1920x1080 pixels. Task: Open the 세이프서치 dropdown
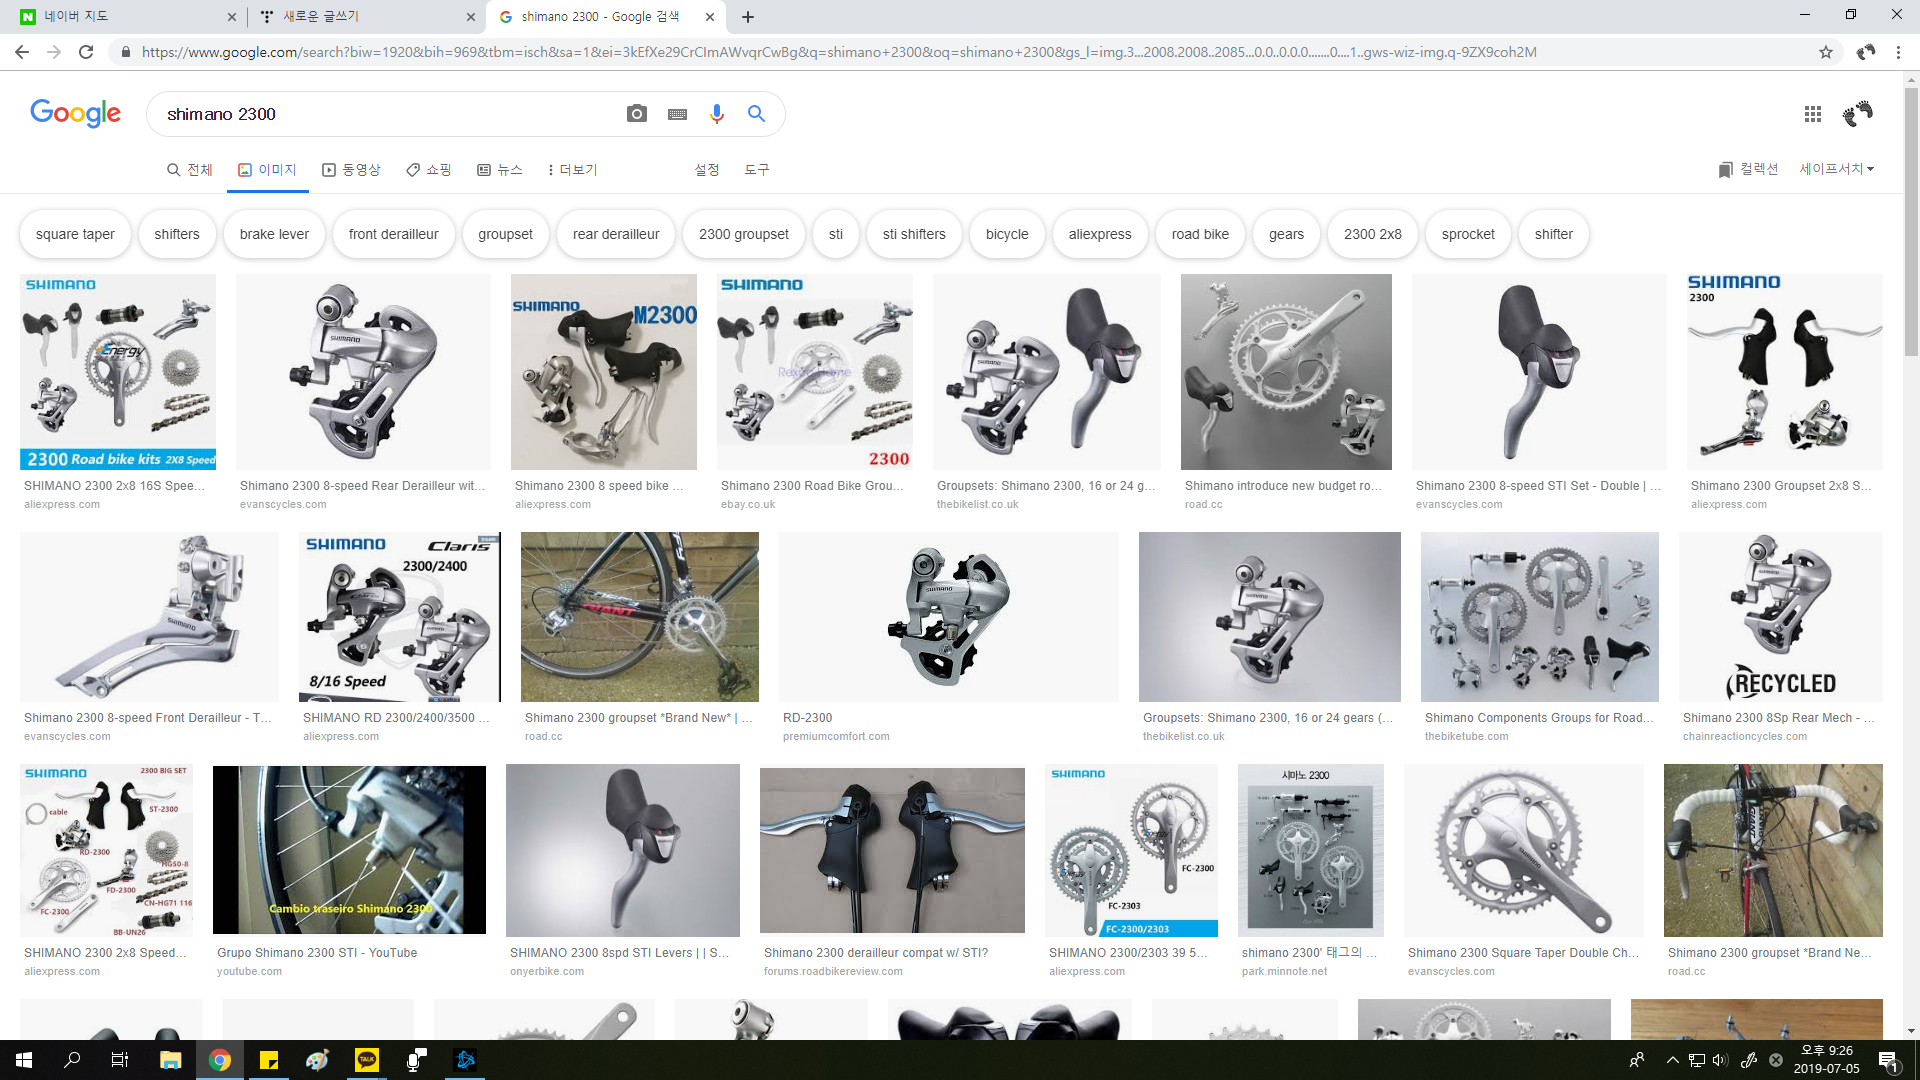click(x=1836, y=169)
